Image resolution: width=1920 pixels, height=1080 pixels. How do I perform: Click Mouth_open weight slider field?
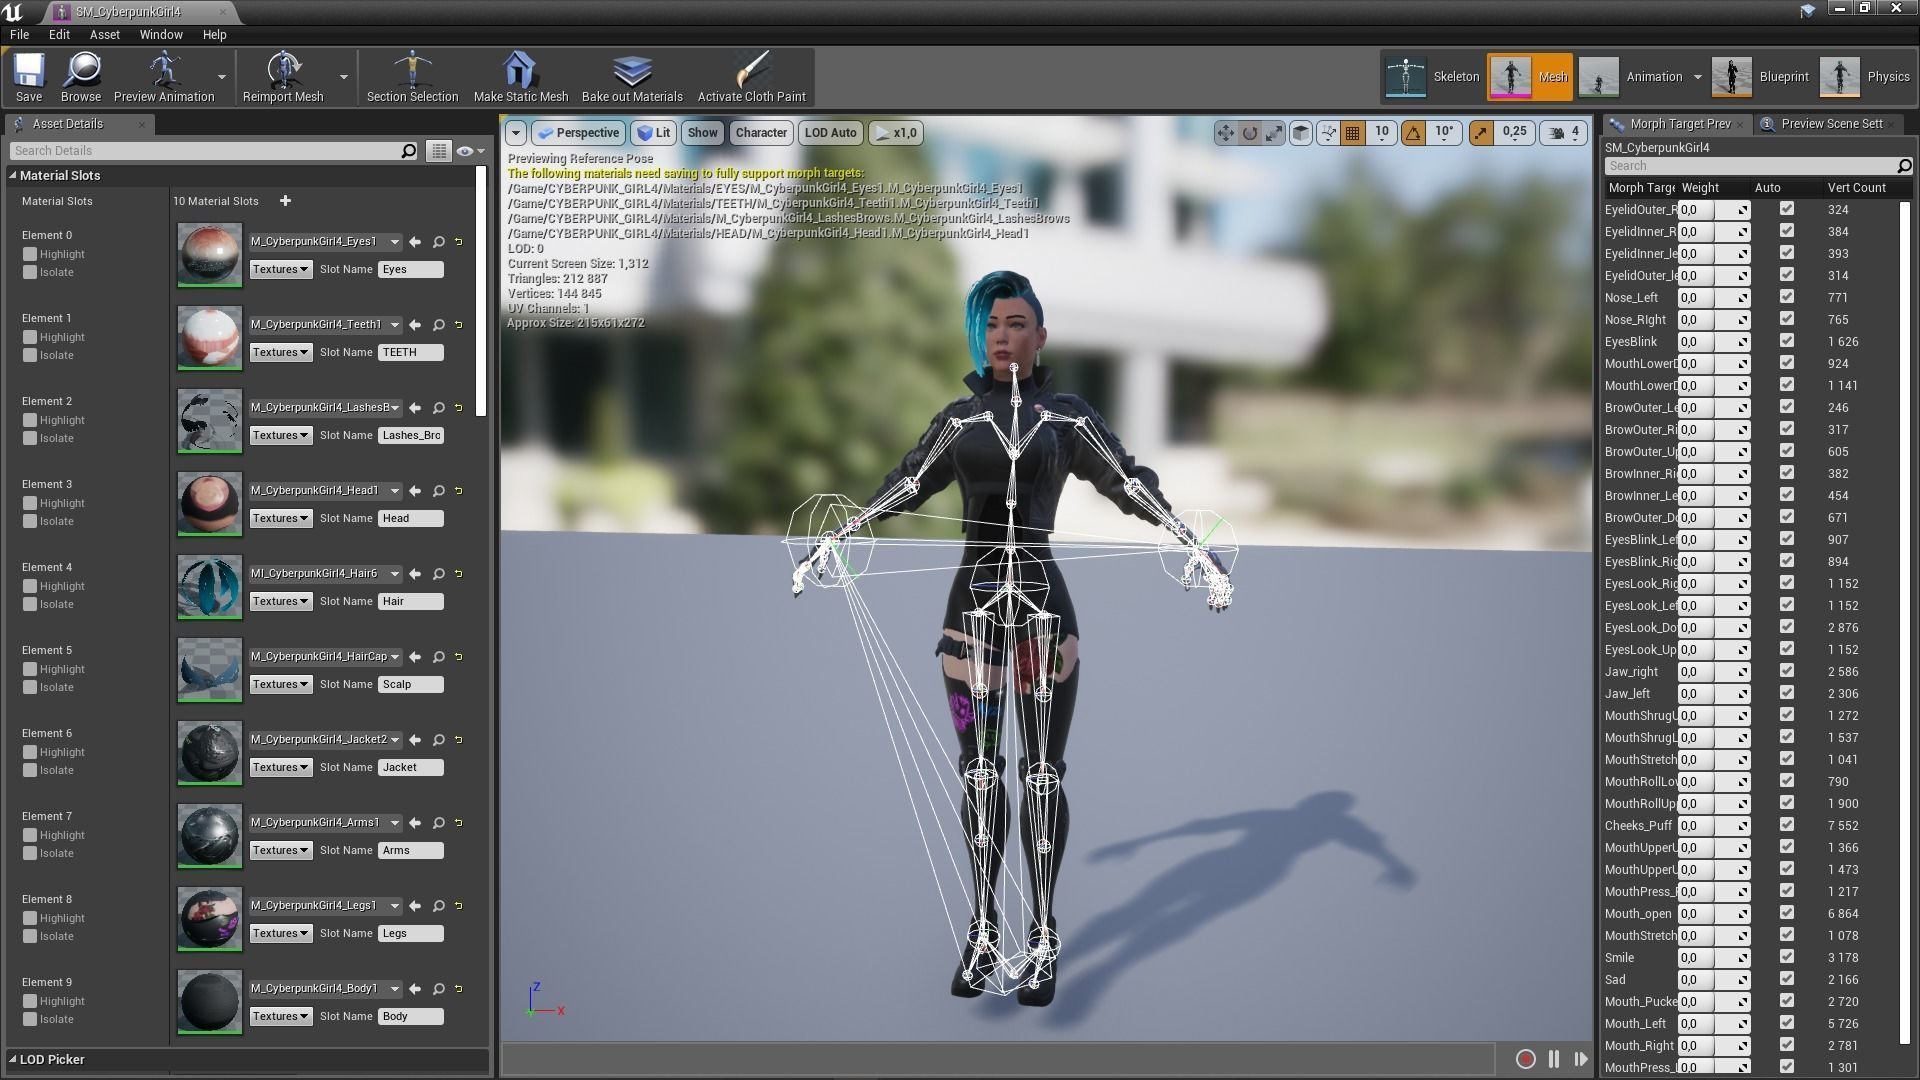[1714, 914]
